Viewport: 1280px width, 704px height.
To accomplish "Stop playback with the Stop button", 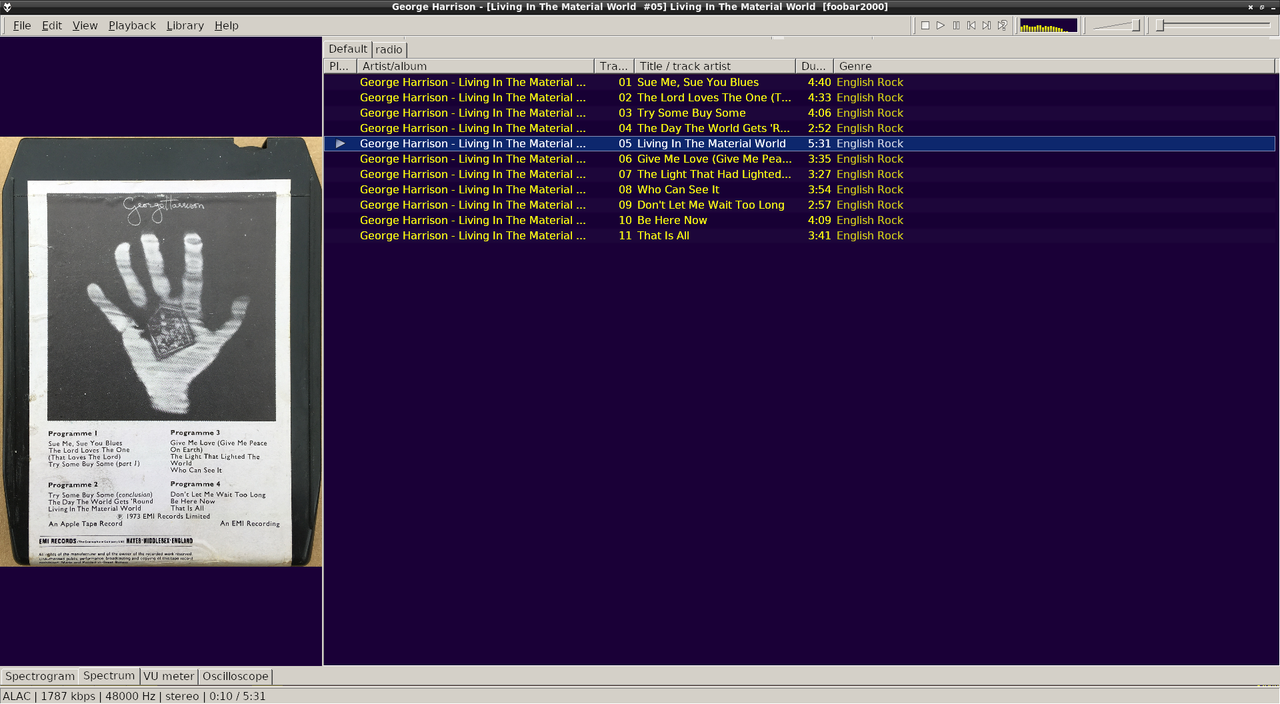I will coord(925,25).
